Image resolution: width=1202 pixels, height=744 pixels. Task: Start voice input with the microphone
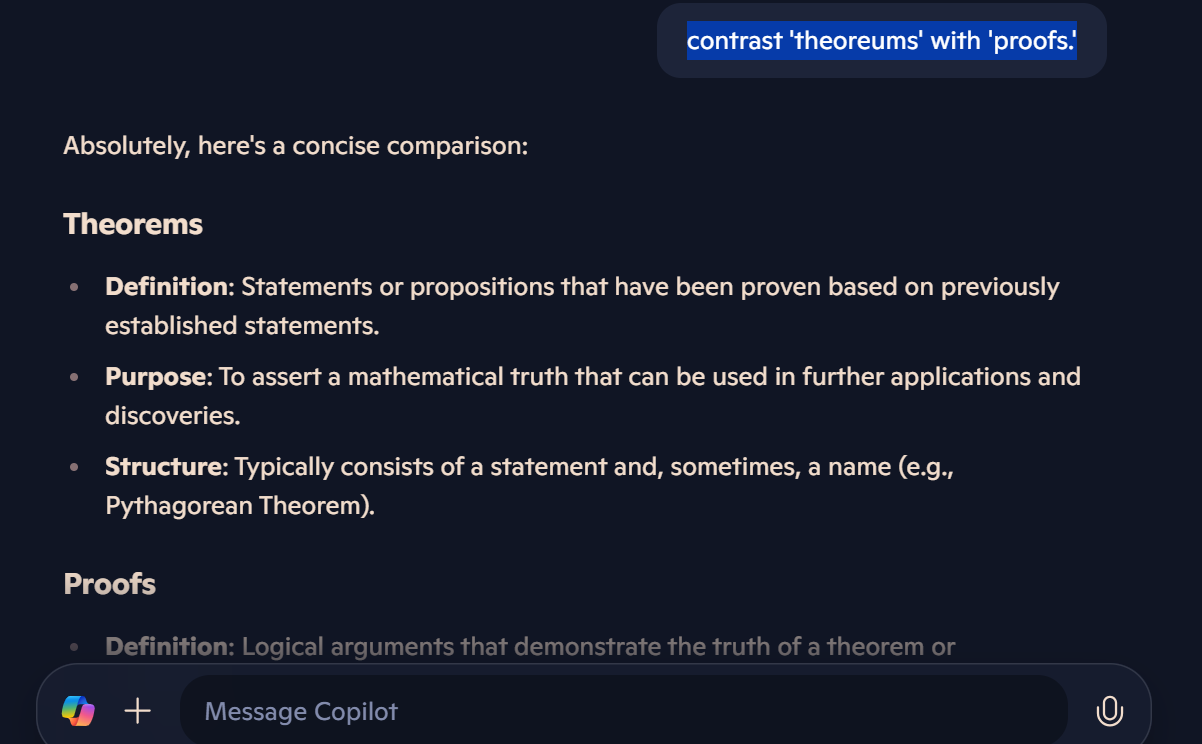click(x=1109, y=711)
